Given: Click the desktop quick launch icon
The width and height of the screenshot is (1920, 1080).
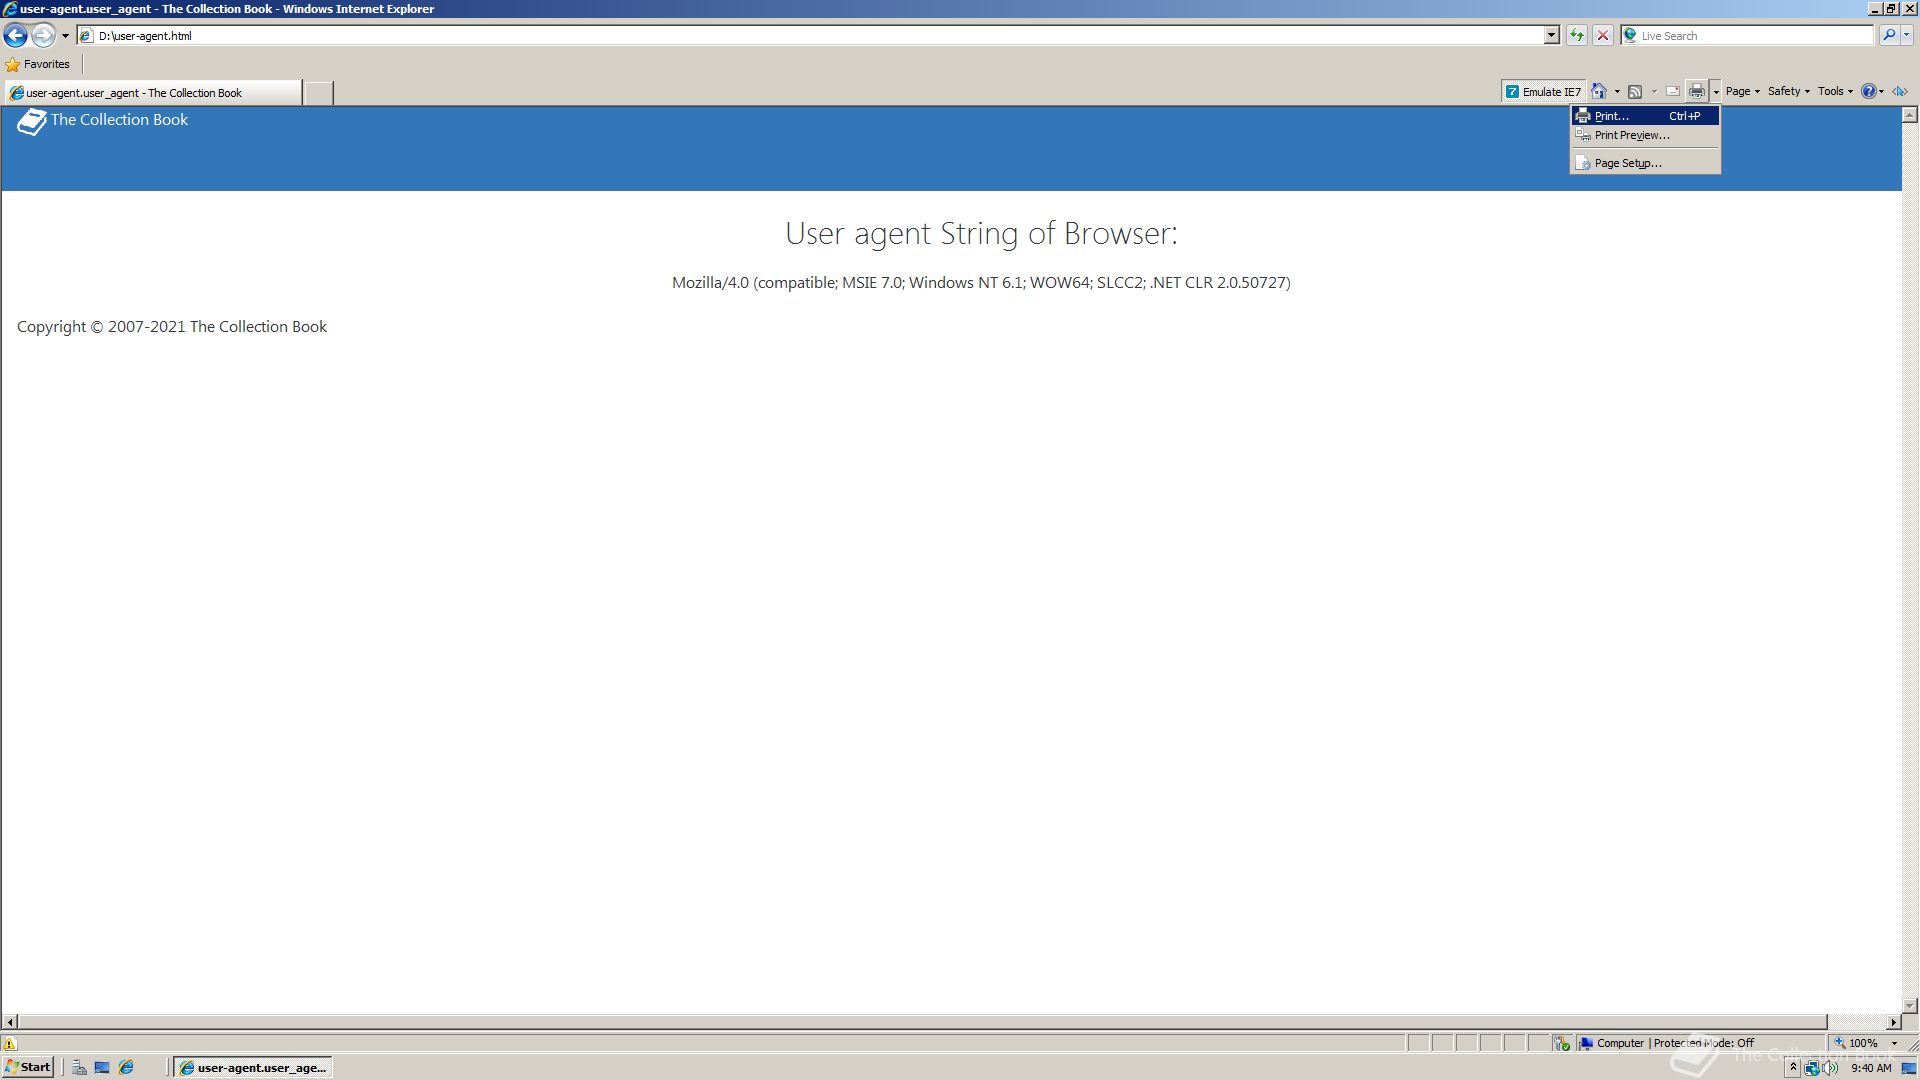Looking at the screenshot, I should pyautogui.click(x=102, y=1068).
